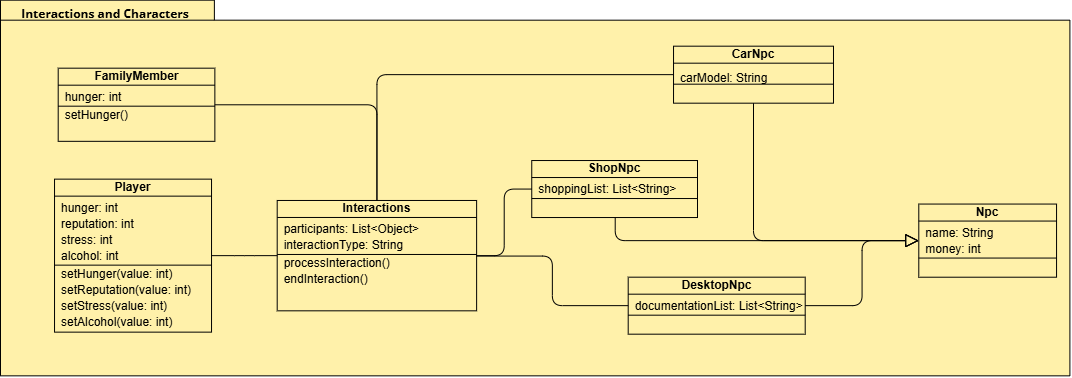The height and width of the screenshot is (378, 1072).
Task: Select the FamilyMember hunger: int attribute
Action: pyautogui.click(x=93, y=97)
